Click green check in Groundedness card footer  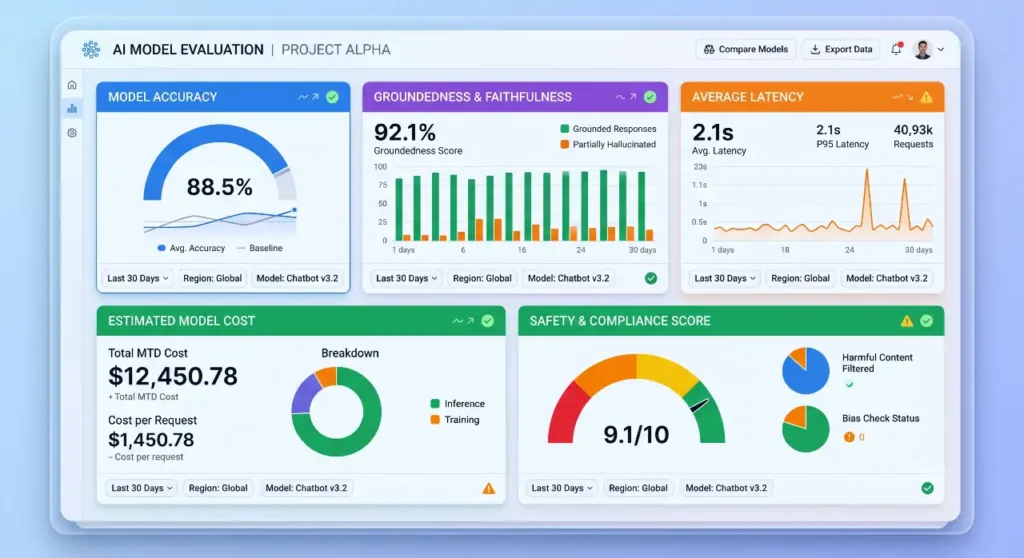click(651, 278)
